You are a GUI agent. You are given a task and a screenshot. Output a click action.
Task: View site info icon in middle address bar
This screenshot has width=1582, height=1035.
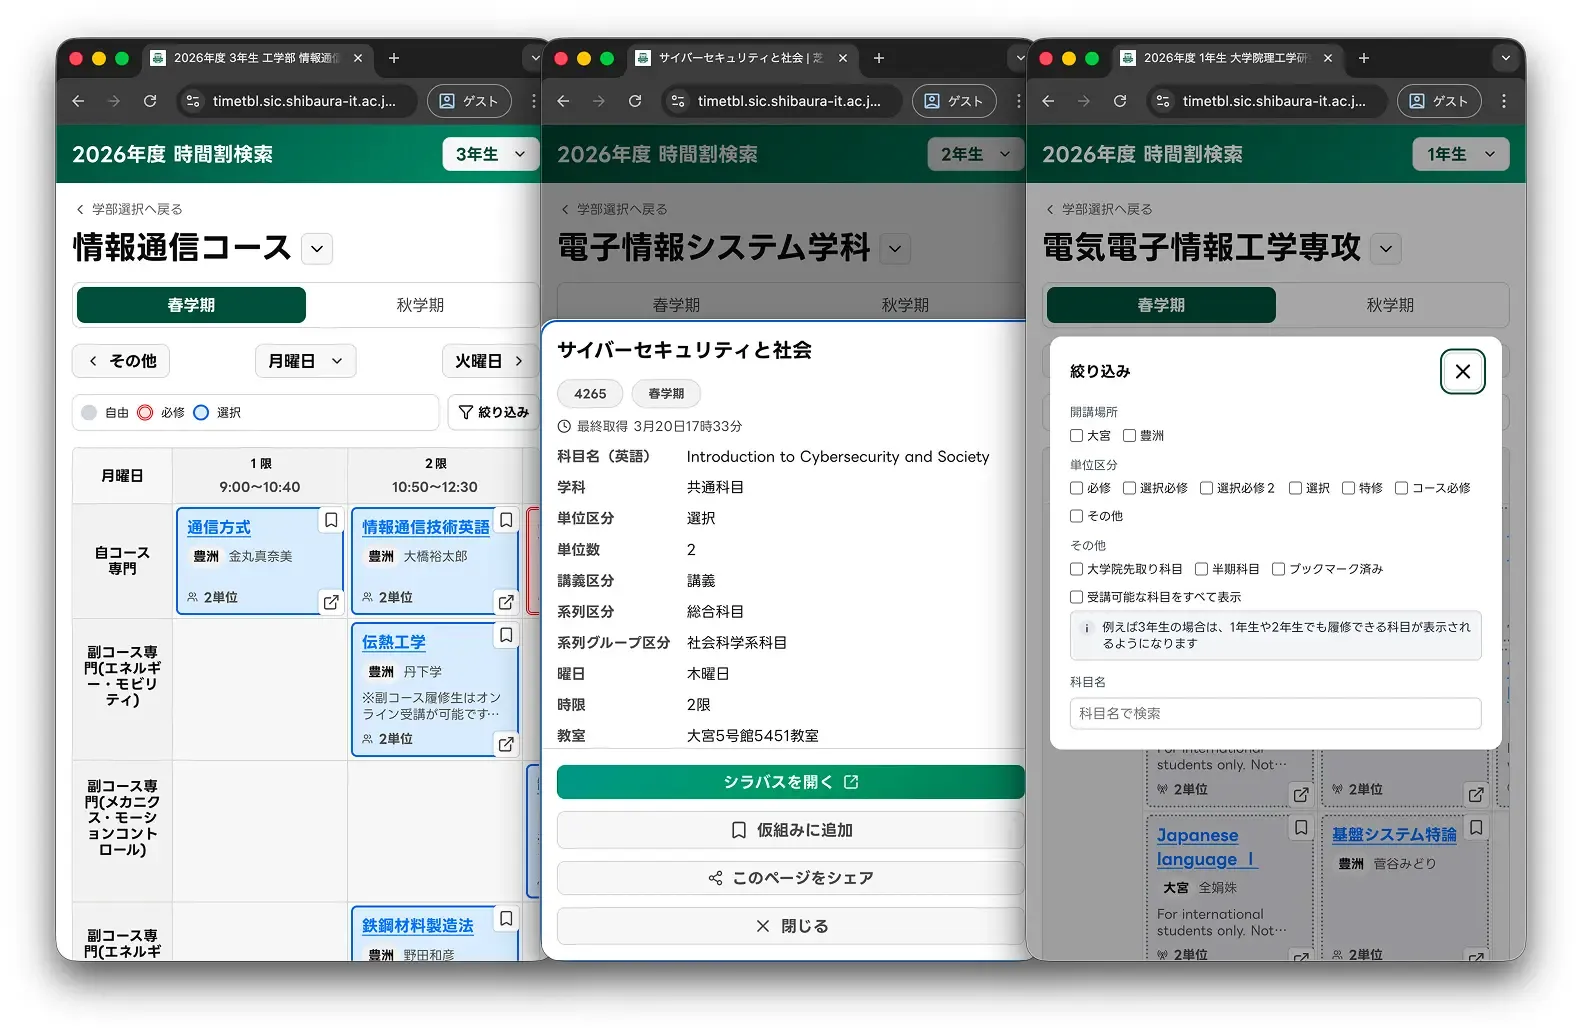tap(678, 101)
